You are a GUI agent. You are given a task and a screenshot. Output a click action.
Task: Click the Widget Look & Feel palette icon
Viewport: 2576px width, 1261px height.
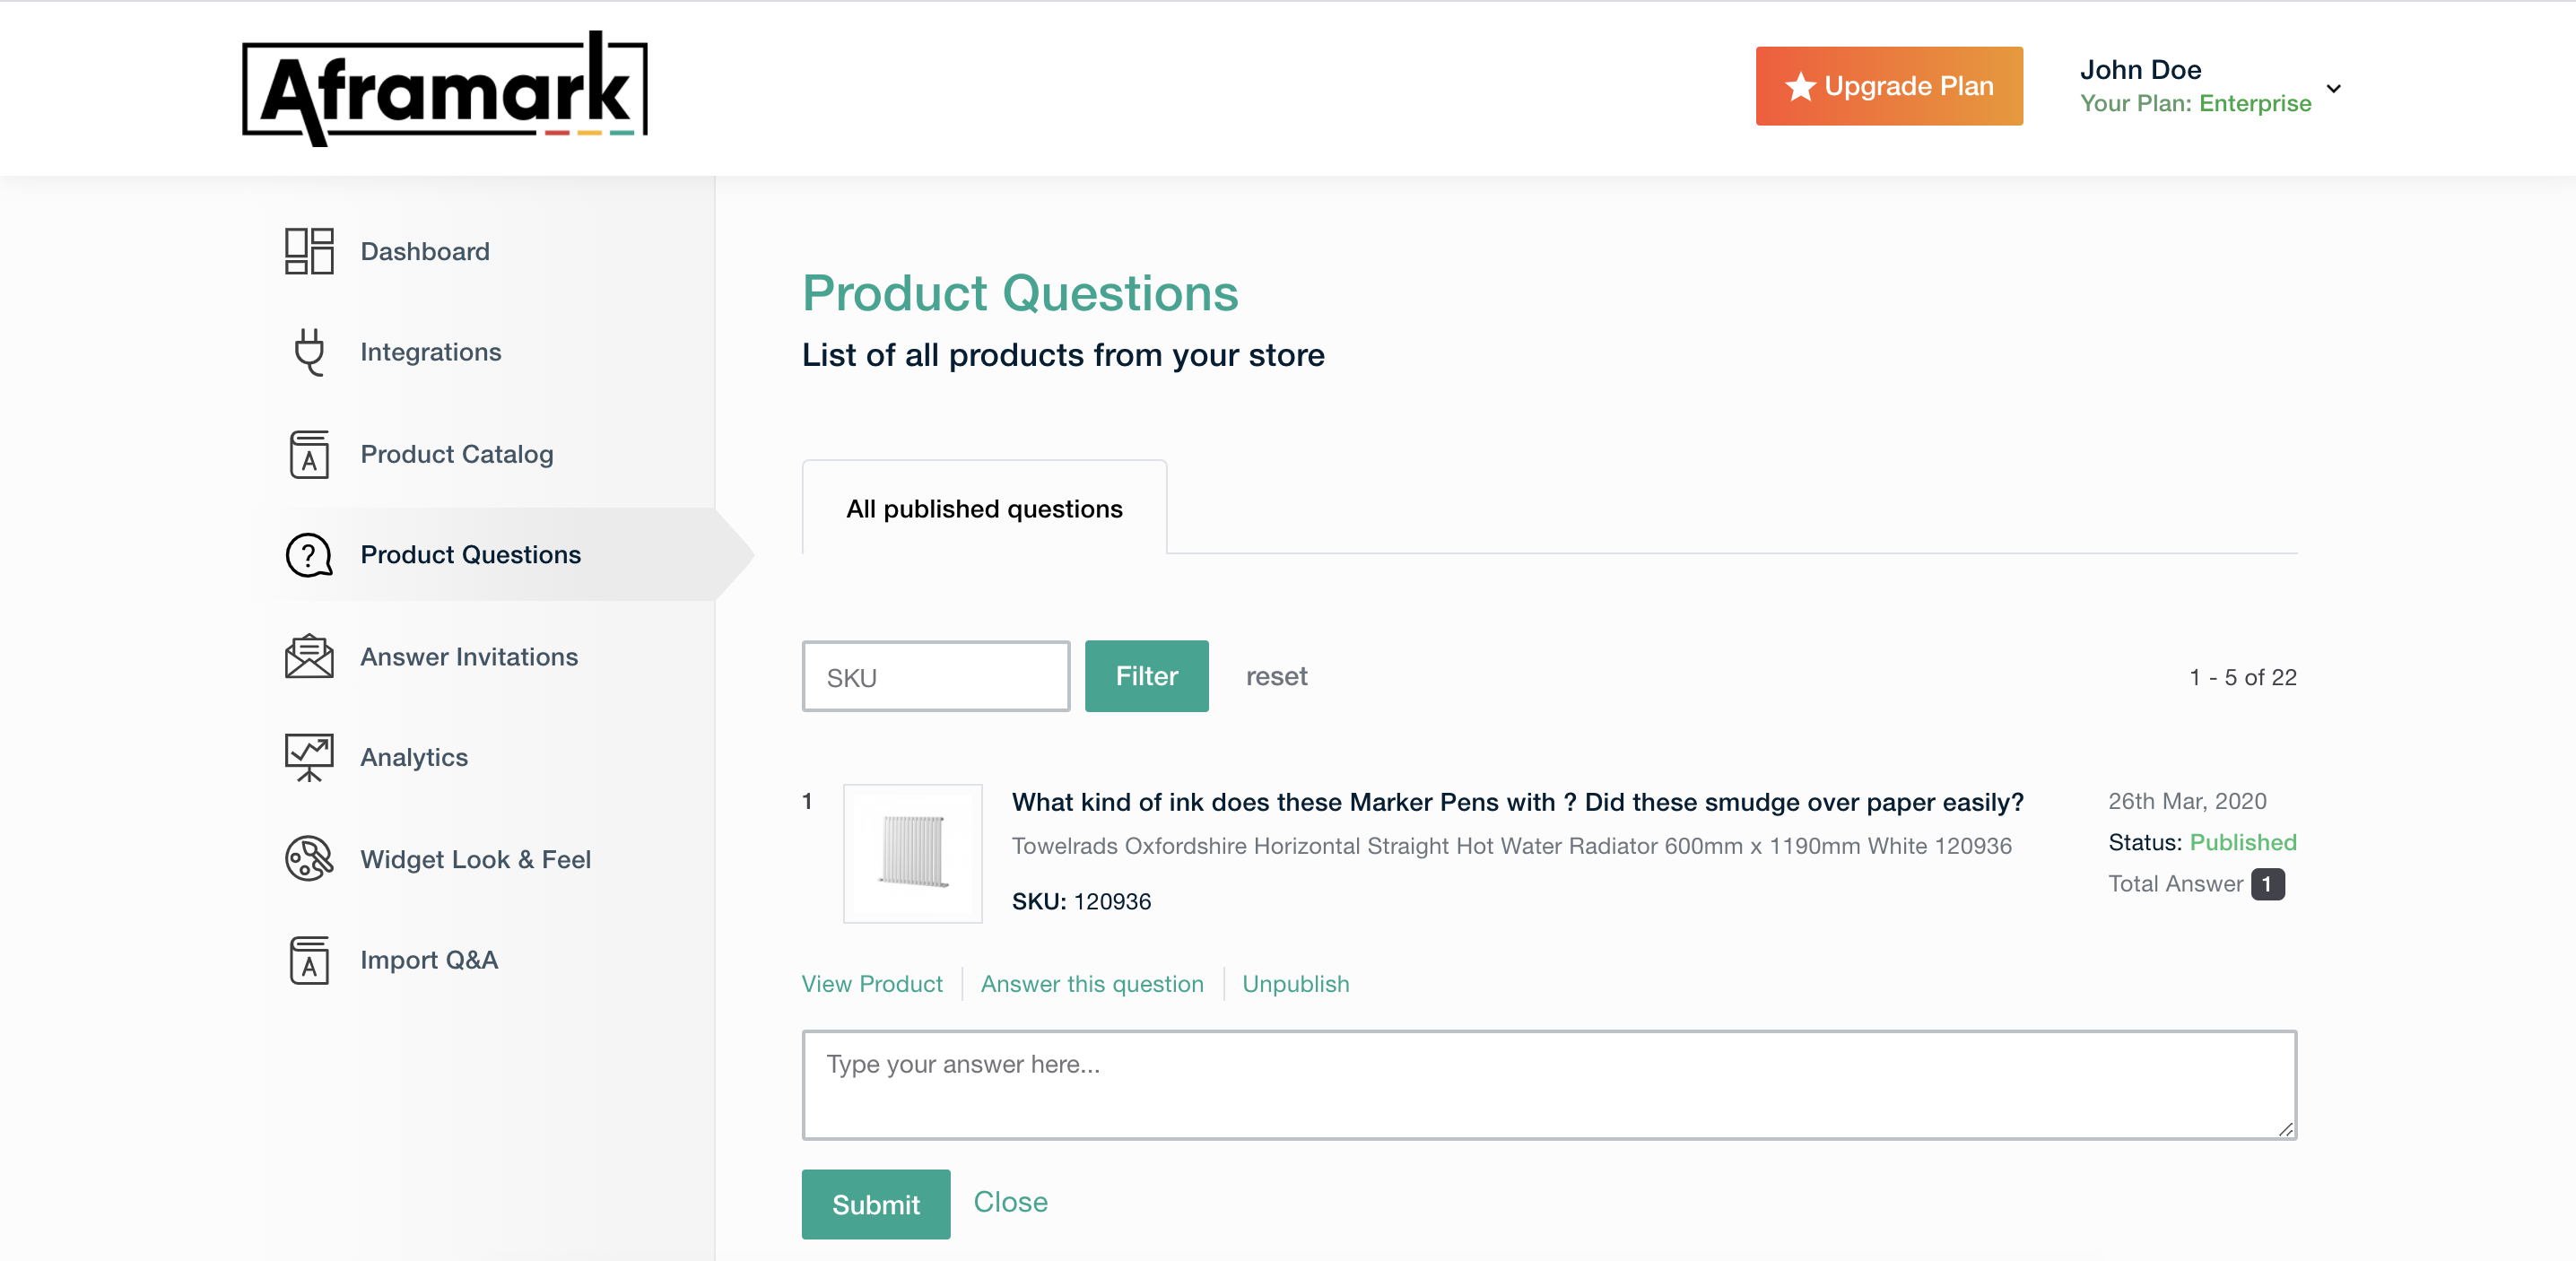click(308, 859)
